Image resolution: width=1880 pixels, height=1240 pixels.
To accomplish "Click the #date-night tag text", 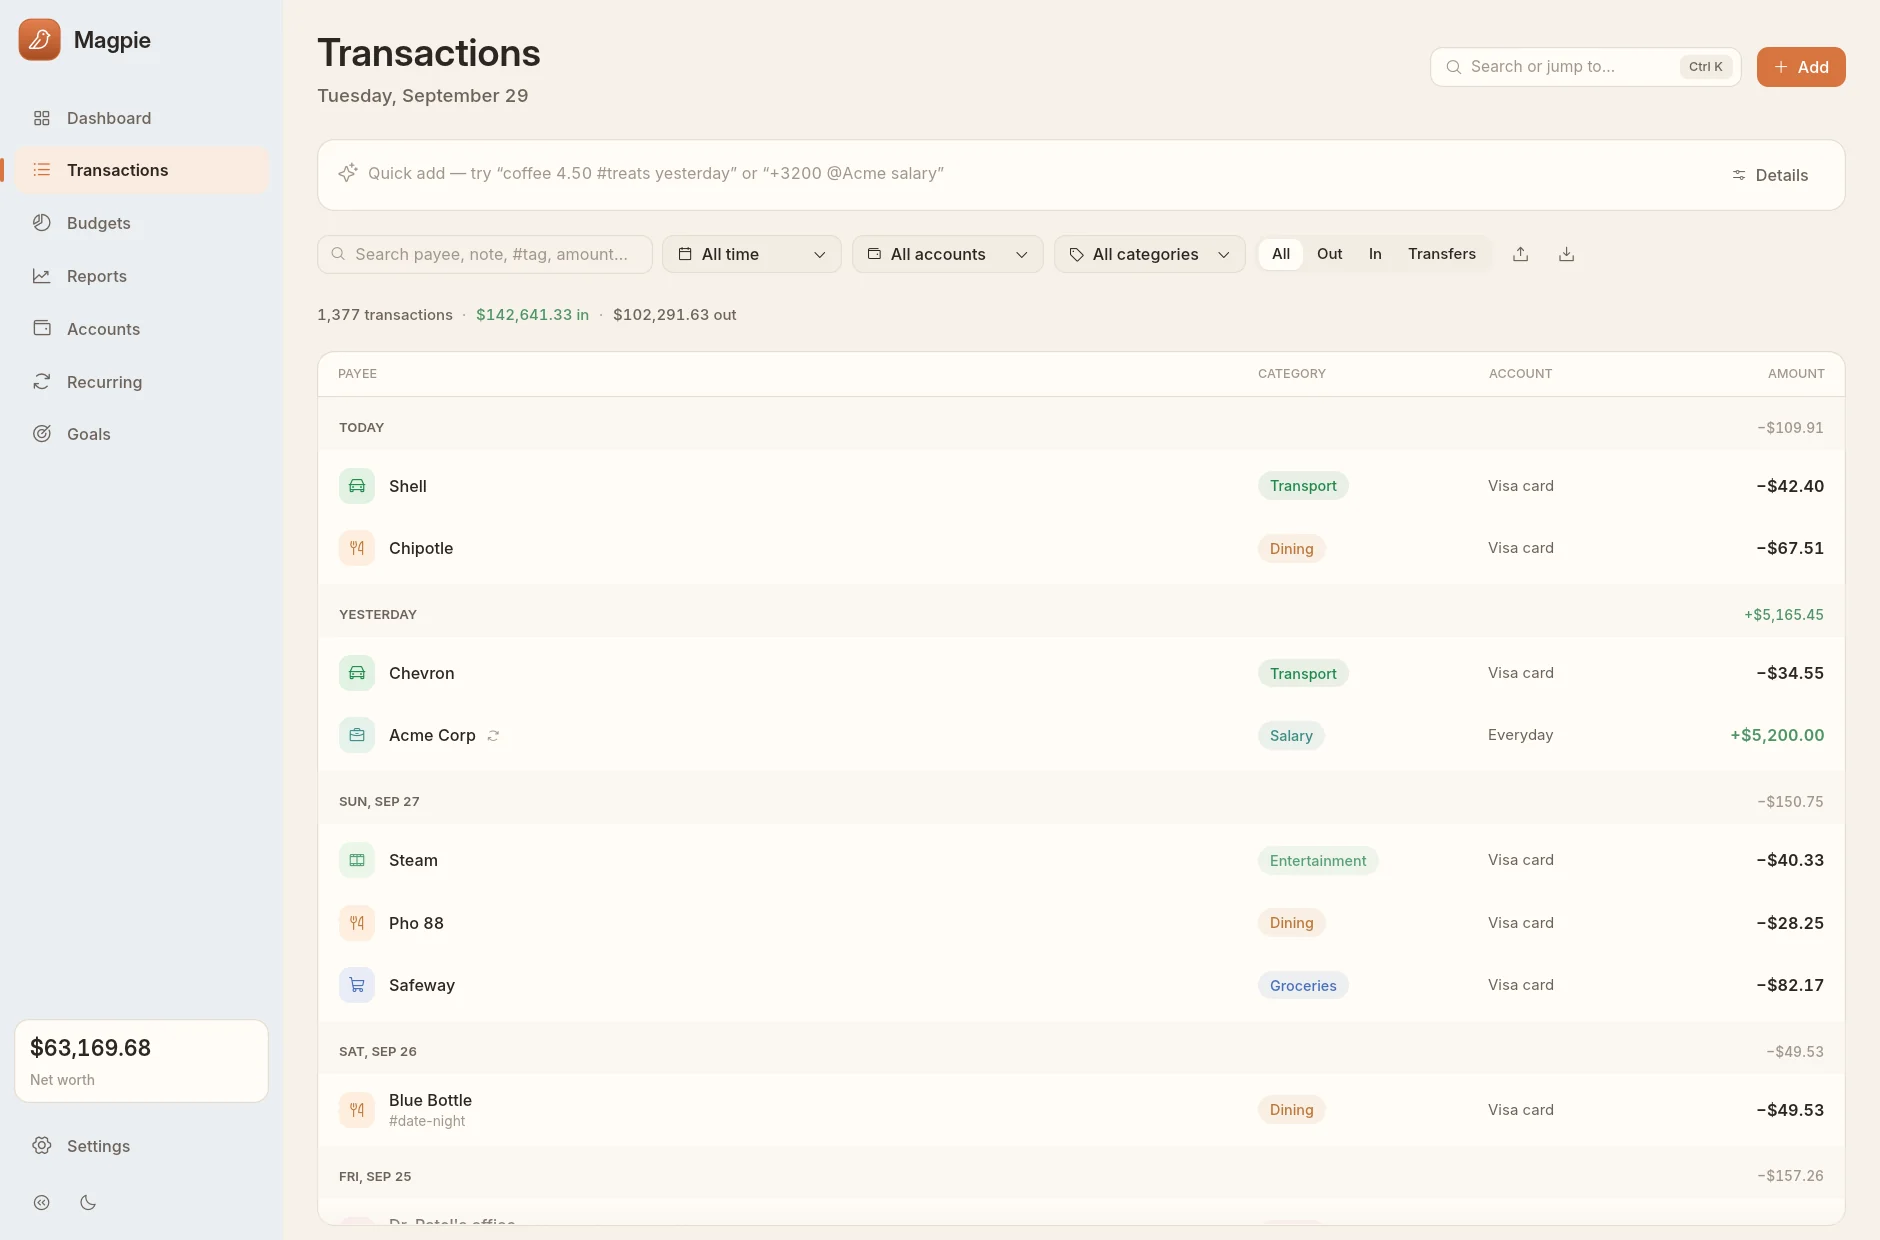I will tap(427, 1122).
